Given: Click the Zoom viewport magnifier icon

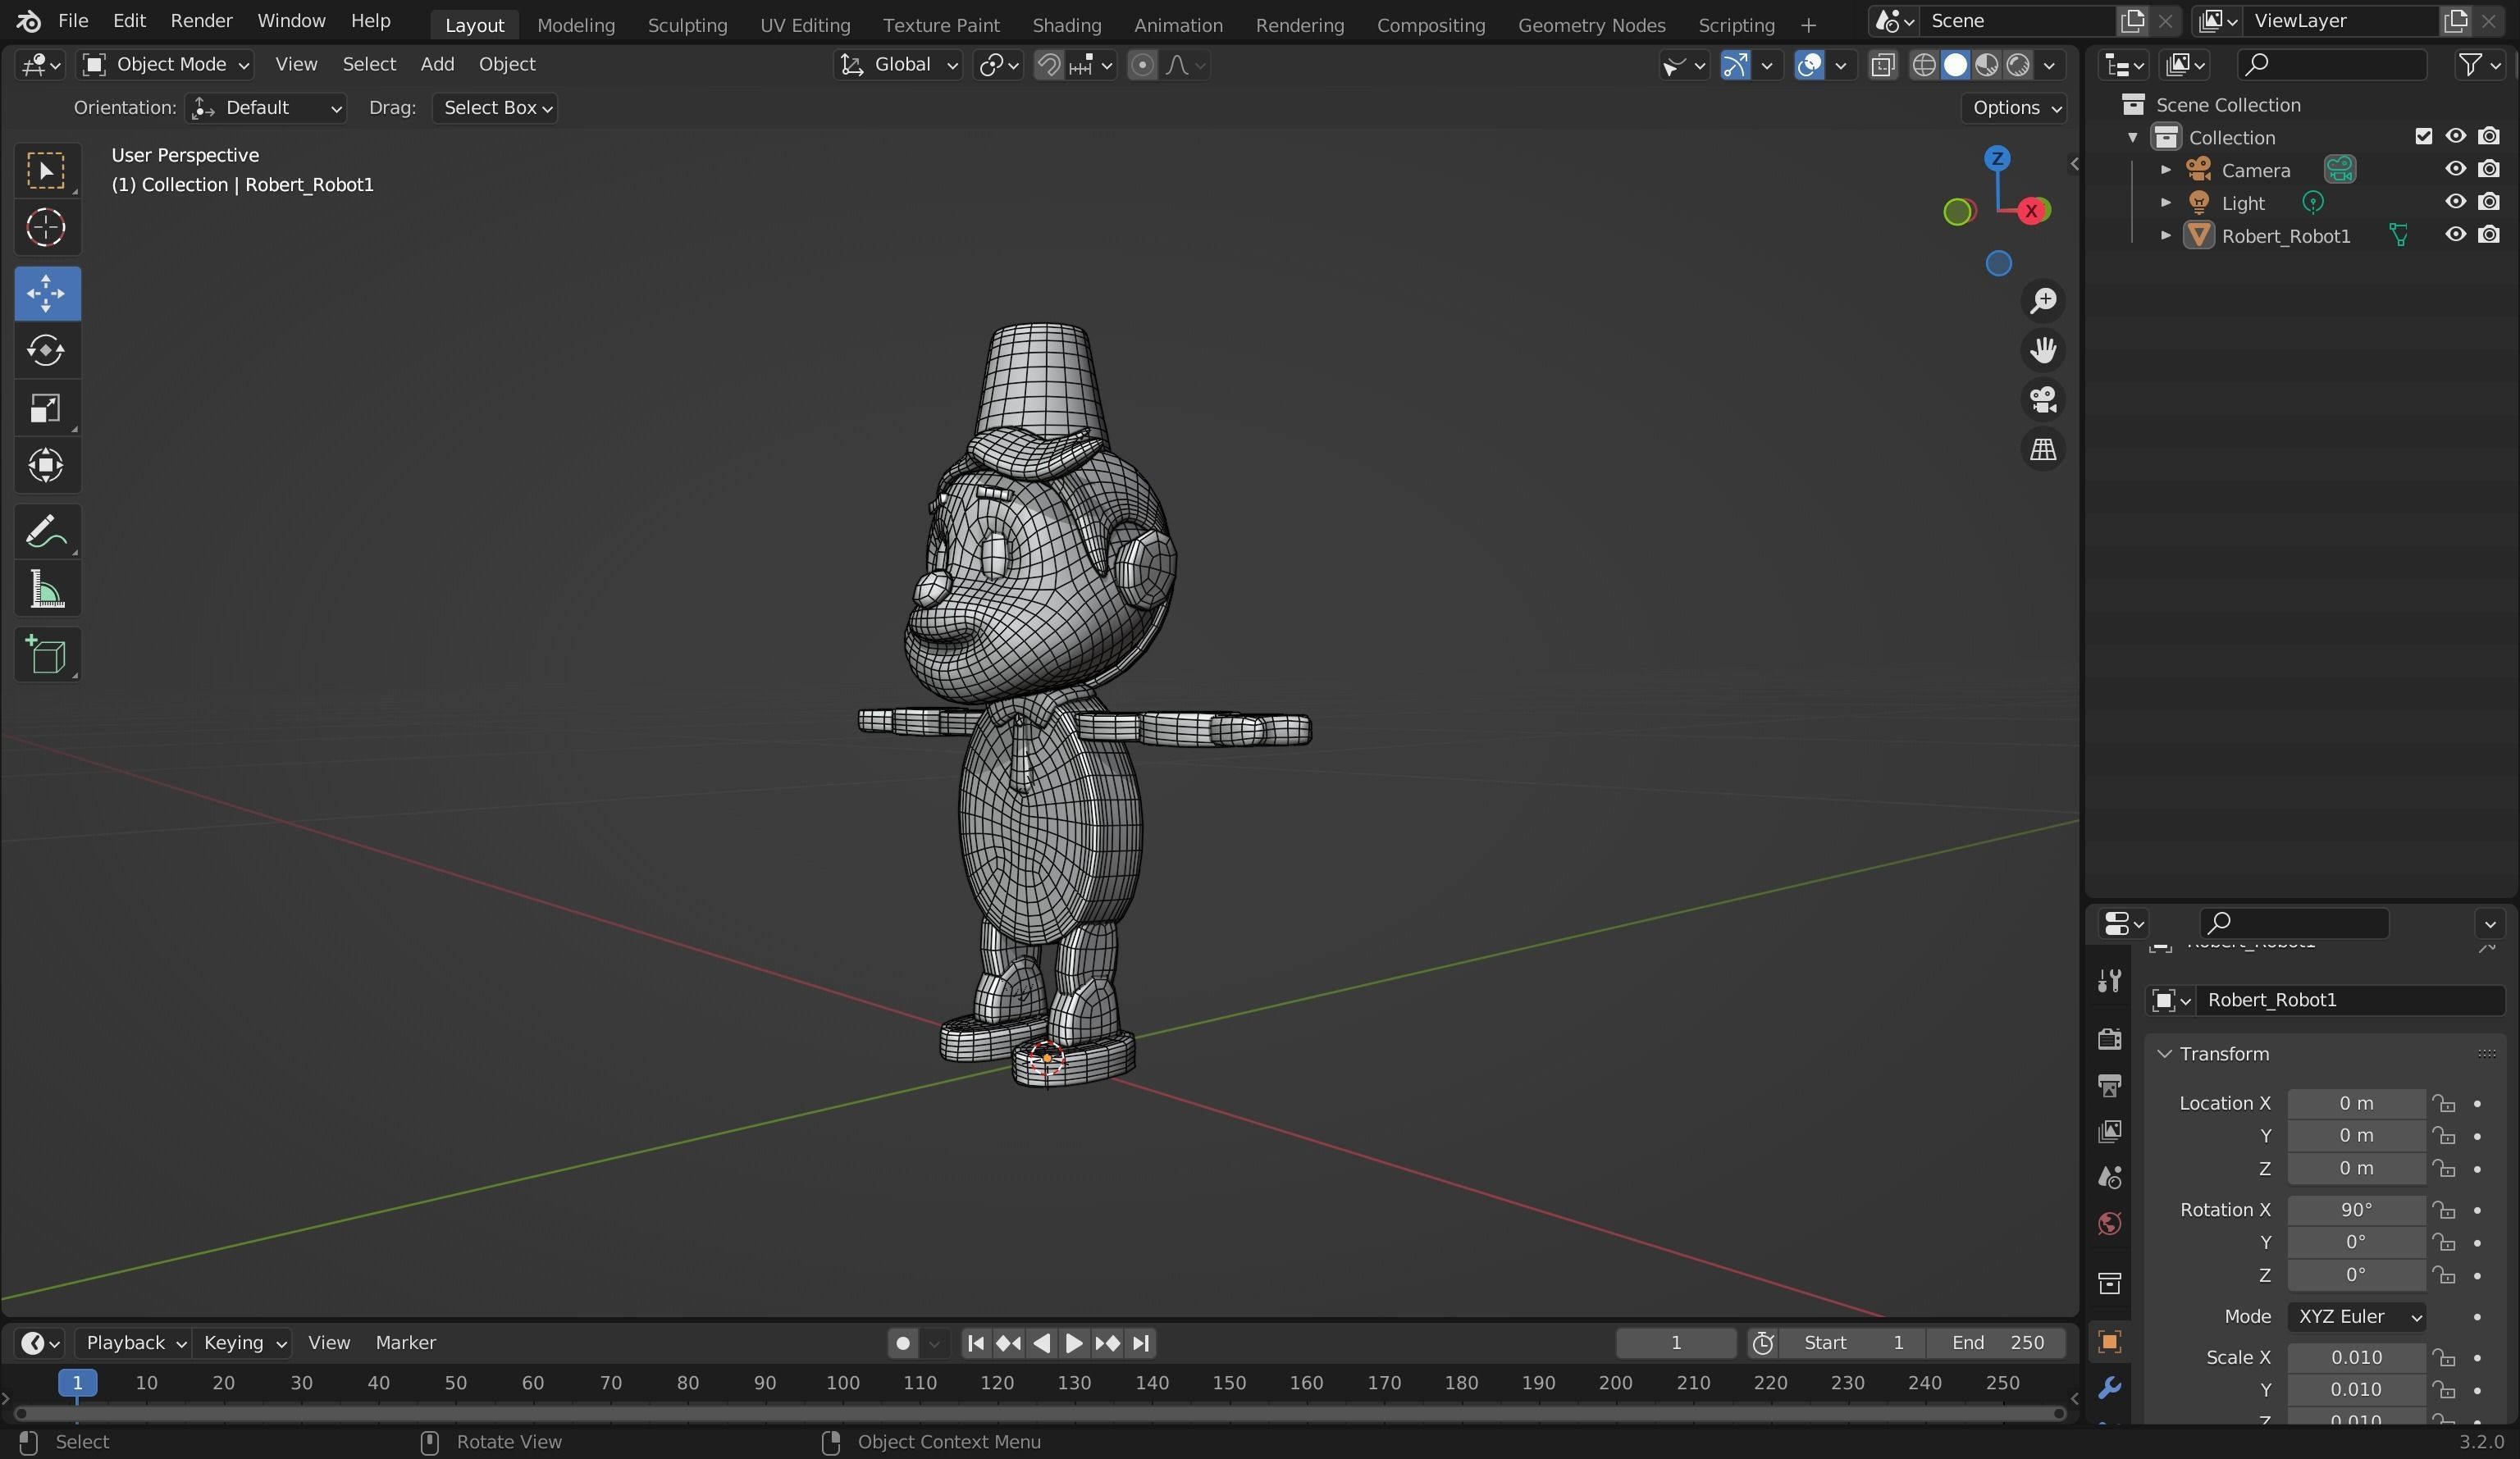Looking at the screenshot, I should pos(2043,300).
